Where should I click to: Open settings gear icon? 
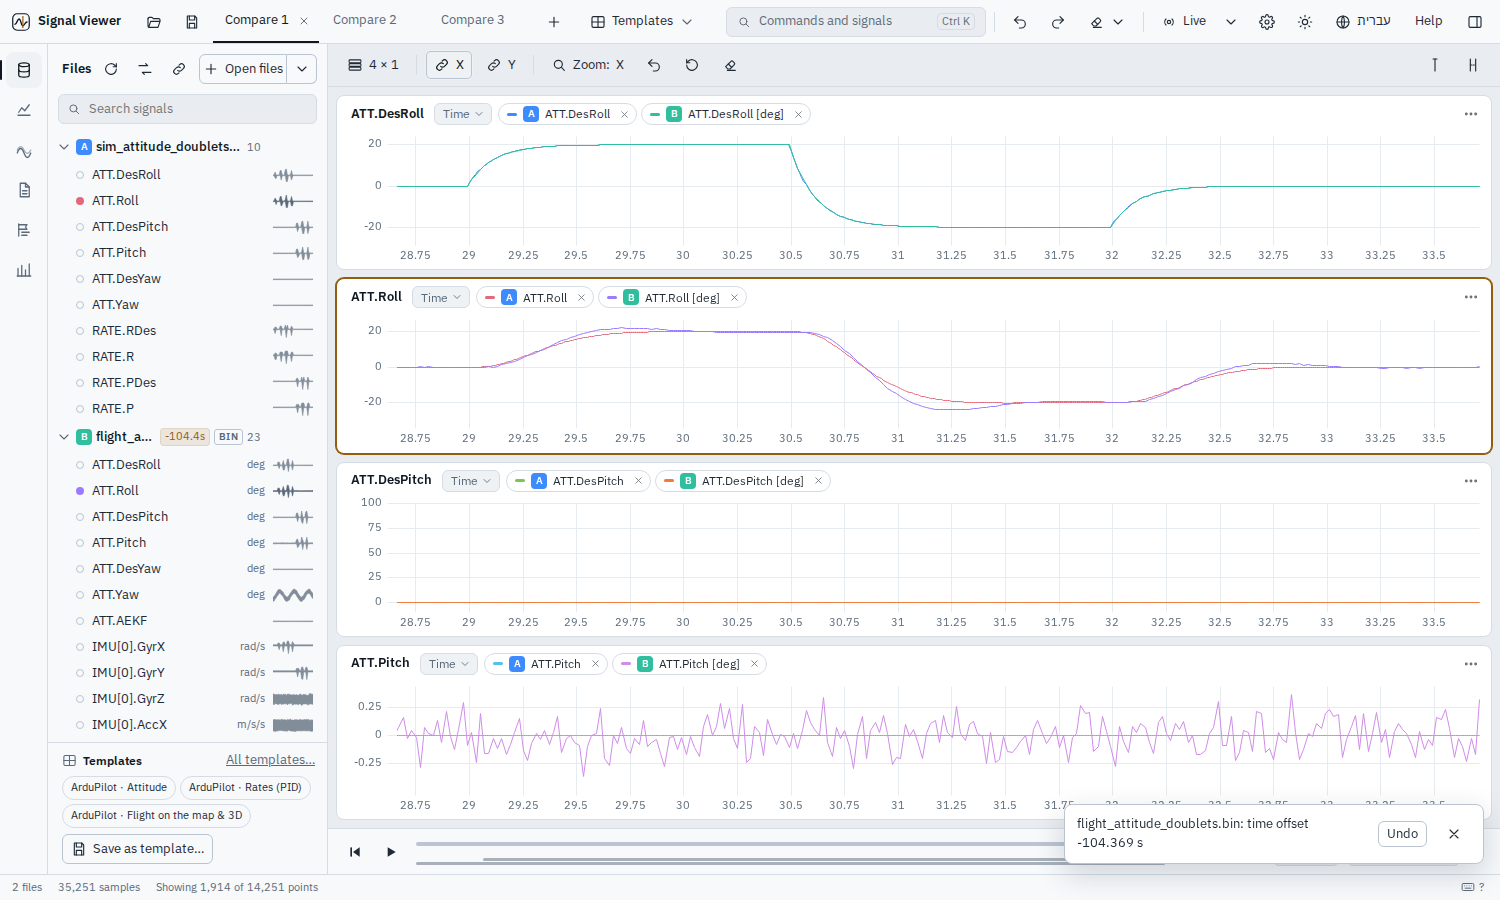pyautogui.click(x=1267, y=21)
